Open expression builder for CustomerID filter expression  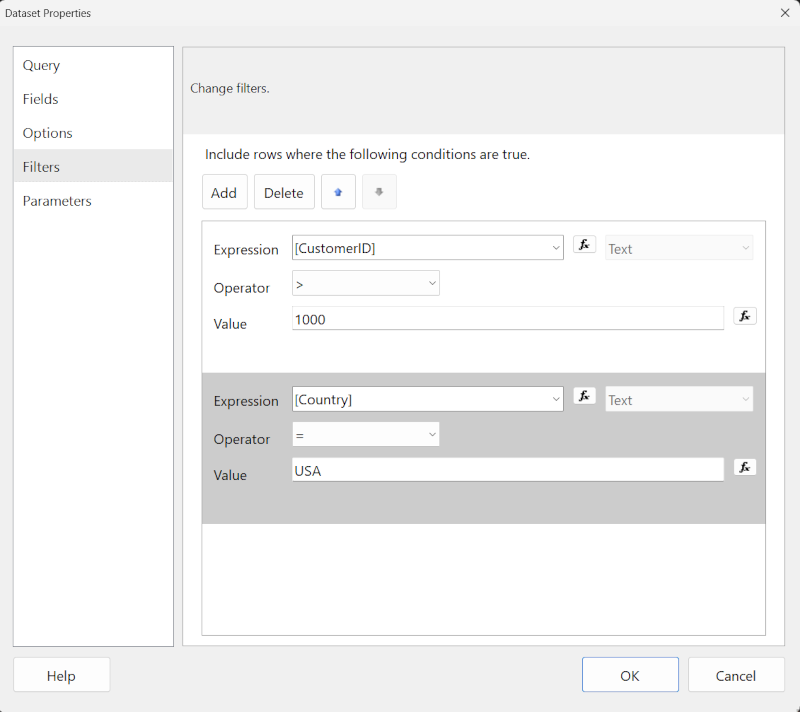pos(584,243)
